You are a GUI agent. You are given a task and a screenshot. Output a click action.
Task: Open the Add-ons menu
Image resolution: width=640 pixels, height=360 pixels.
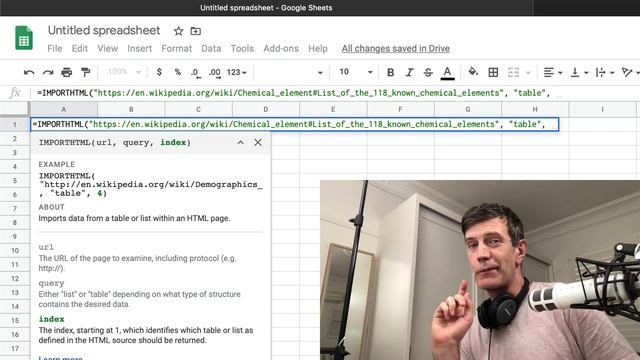(x=281, y=49)
